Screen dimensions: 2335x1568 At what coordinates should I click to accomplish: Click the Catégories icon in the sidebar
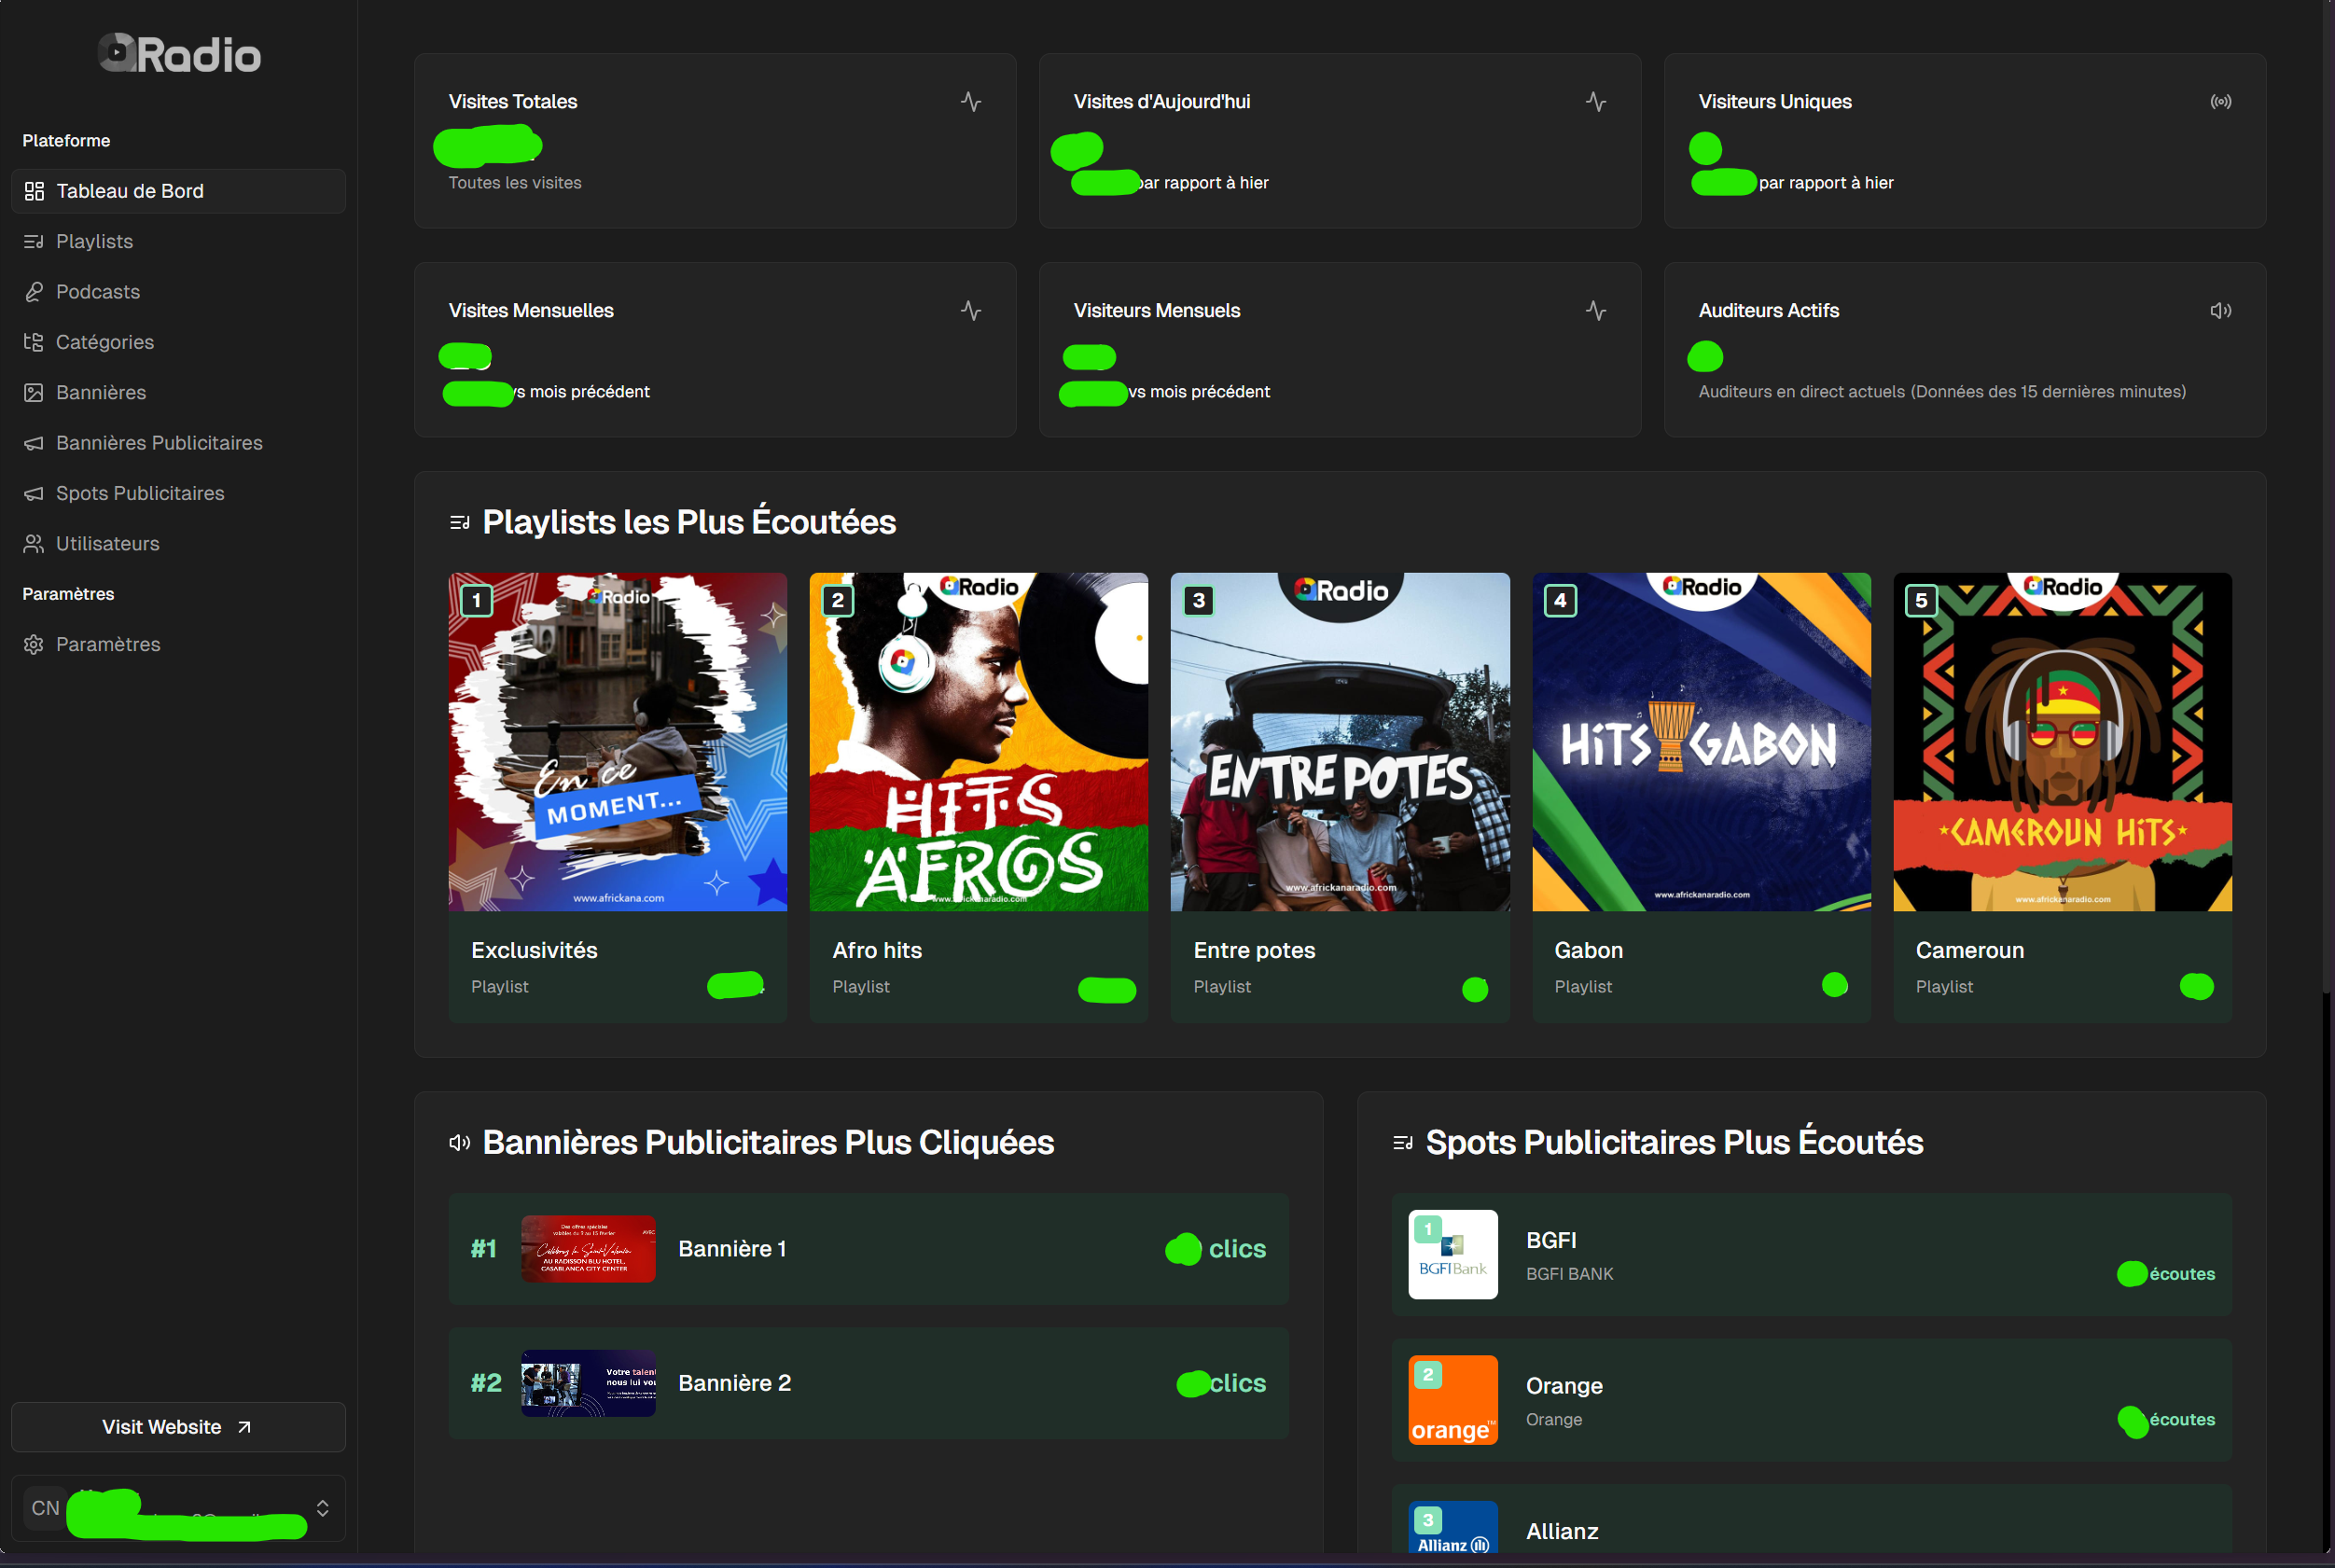[x=33, y=342]
